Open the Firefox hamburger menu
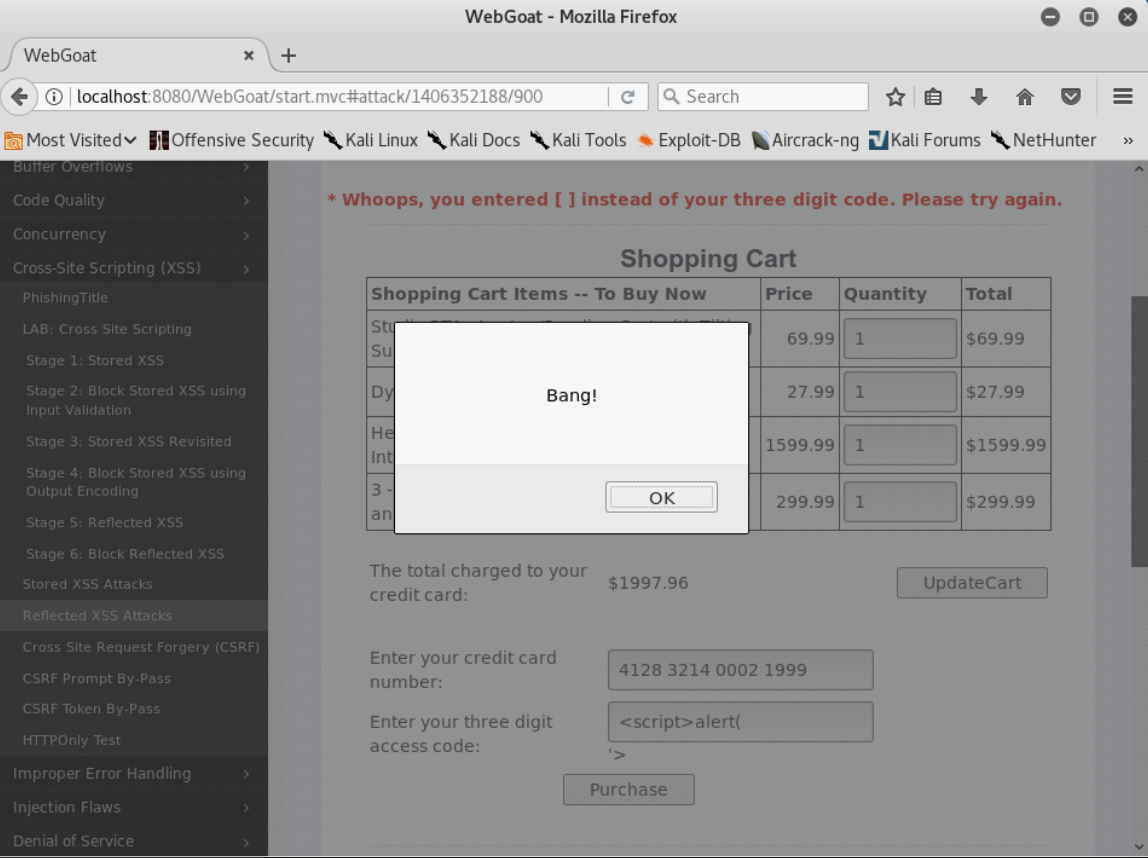 point(1122,97)
